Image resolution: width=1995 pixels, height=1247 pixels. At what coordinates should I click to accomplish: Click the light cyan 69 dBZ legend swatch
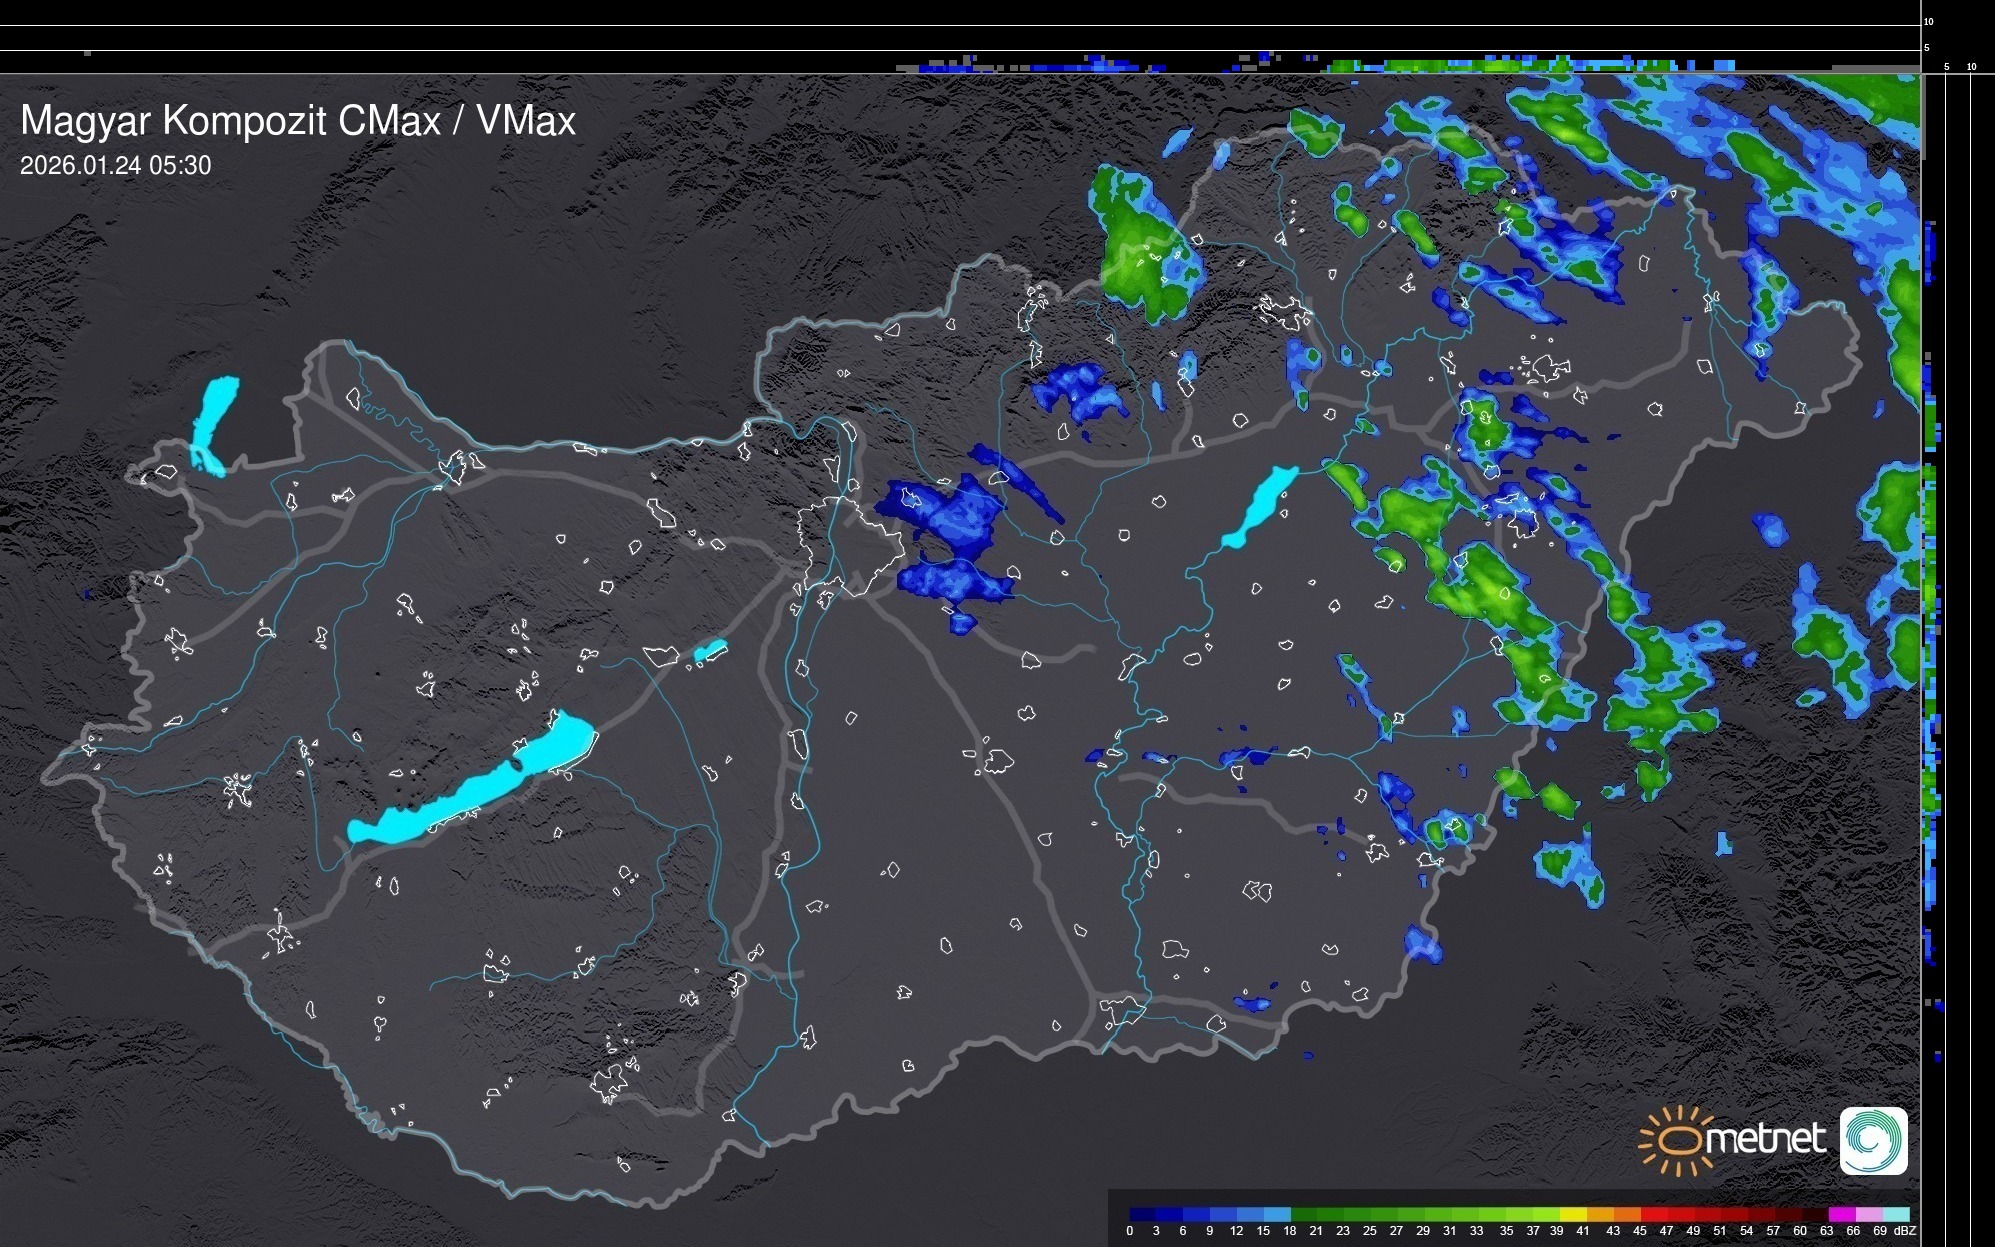coord(1896,1214)
